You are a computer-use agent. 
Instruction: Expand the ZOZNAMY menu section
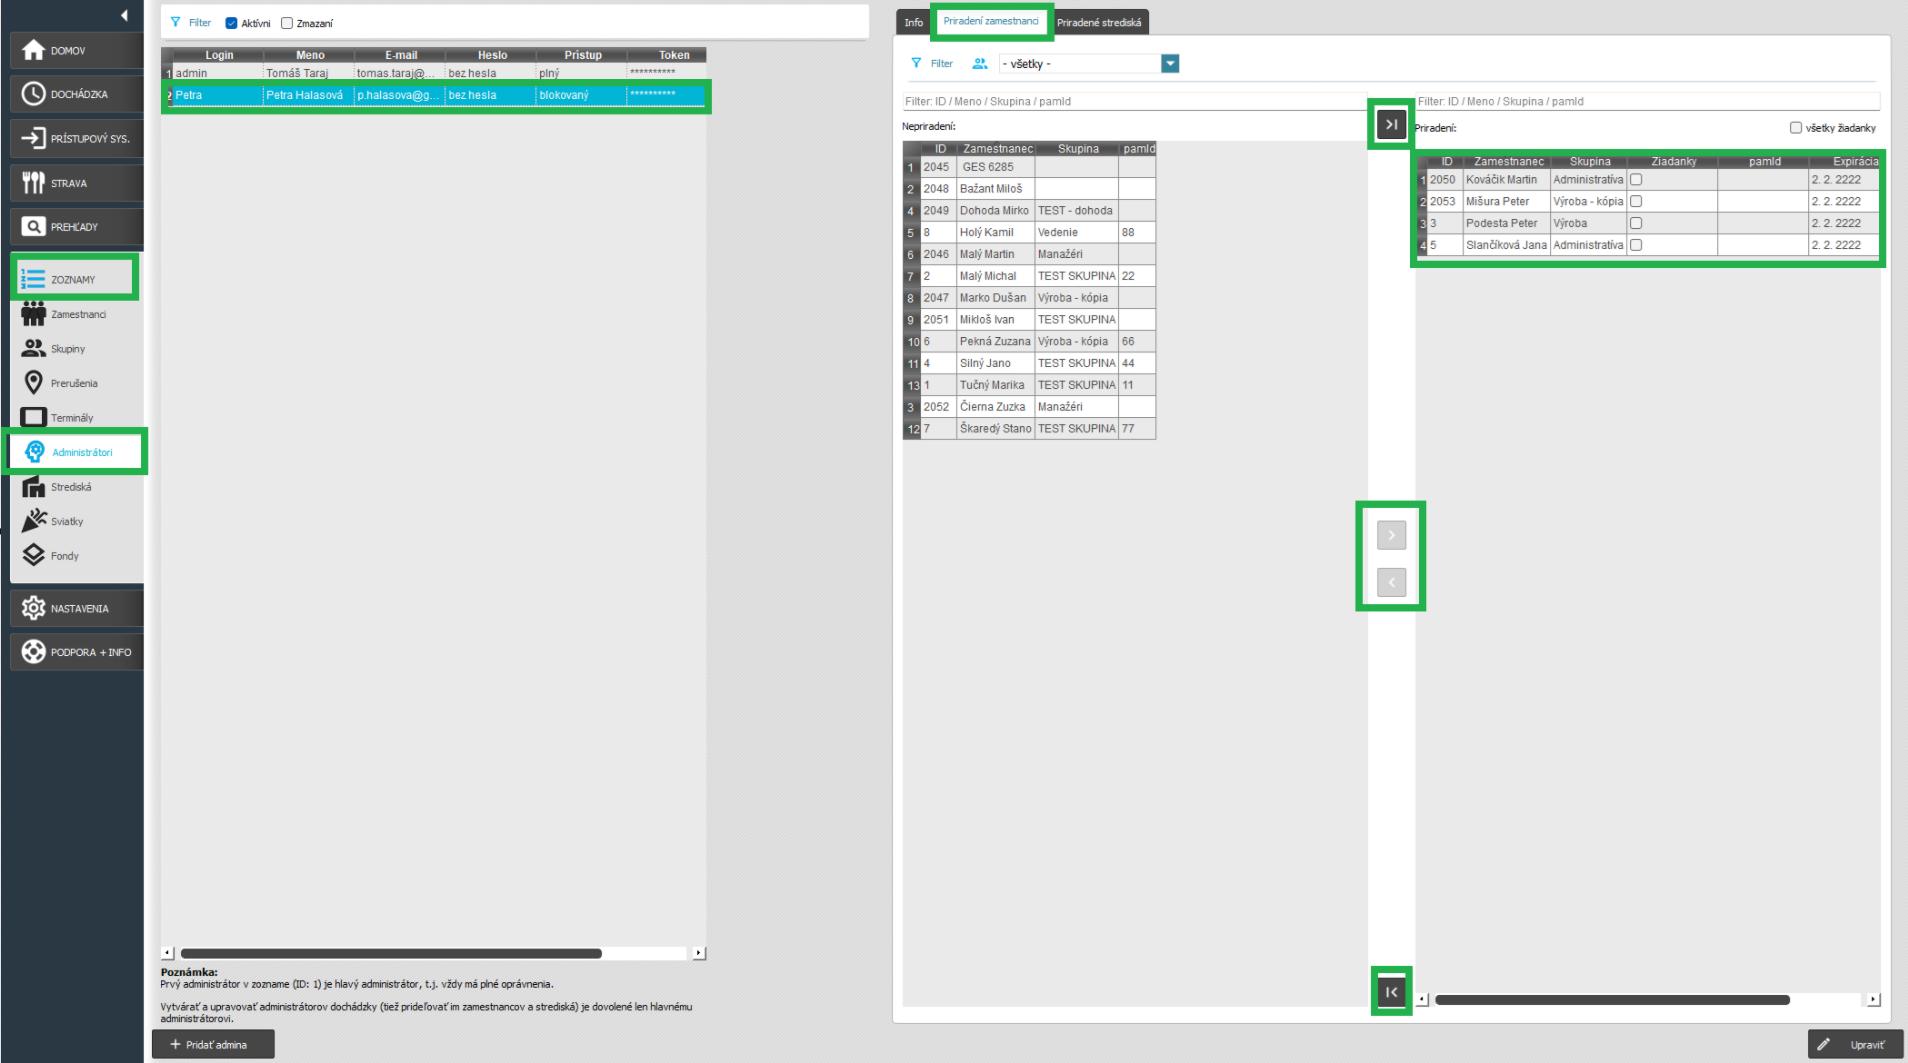tap(74, 279)
